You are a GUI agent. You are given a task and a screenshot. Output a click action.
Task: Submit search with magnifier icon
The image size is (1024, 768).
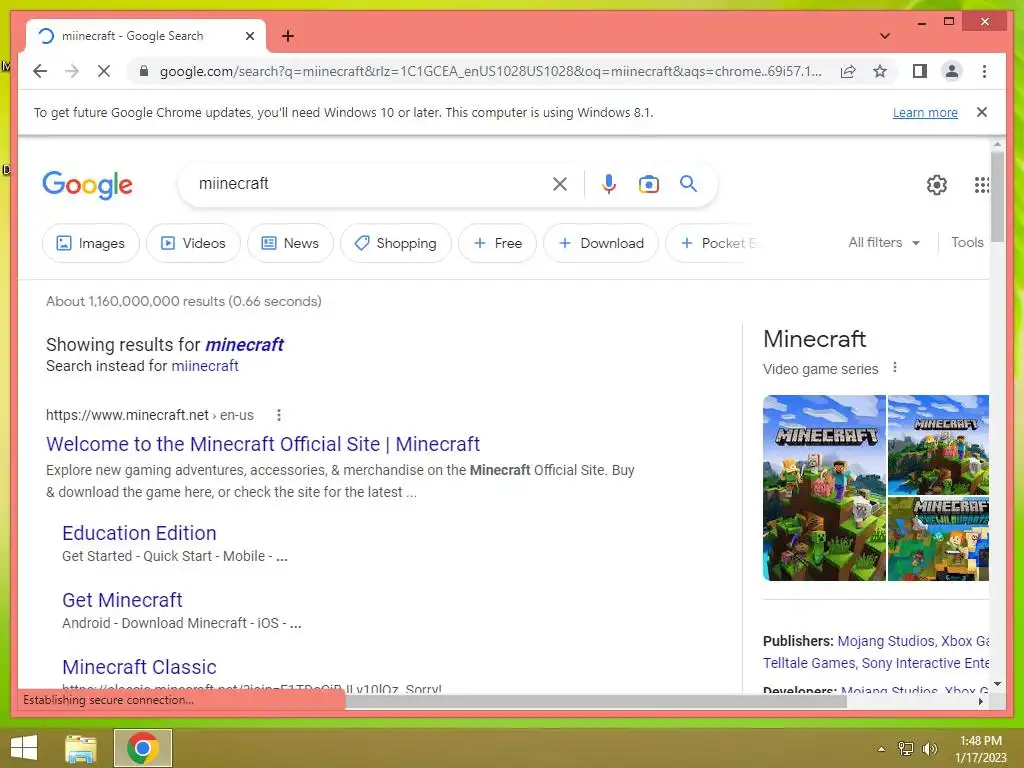pos(688,184)
